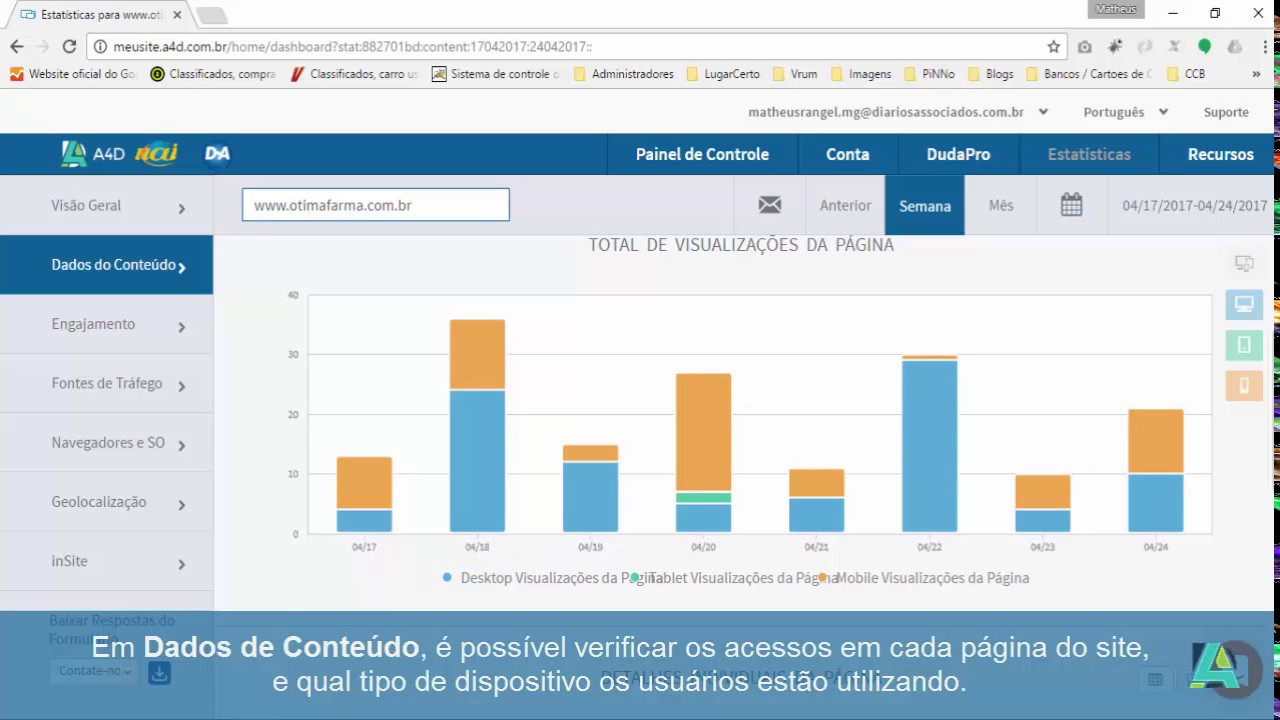
Task: Toggle Mobile Visualizações legend item
Action: tap(923, 578)
